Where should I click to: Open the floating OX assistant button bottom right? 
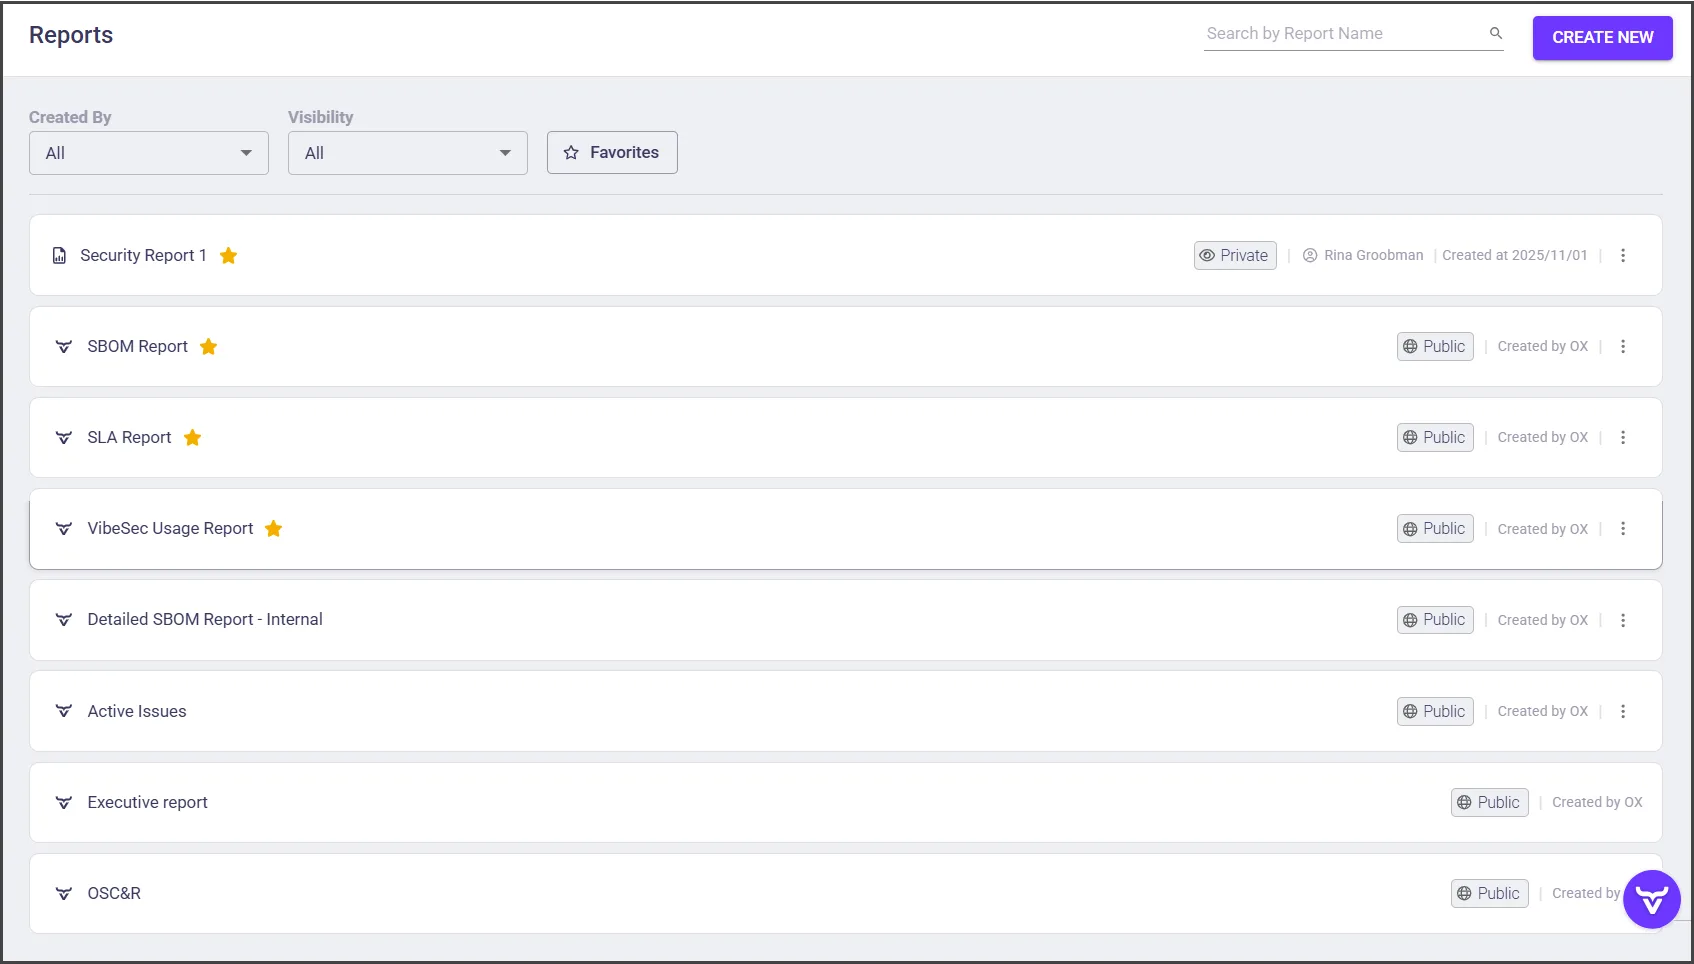pos(1651,899)
